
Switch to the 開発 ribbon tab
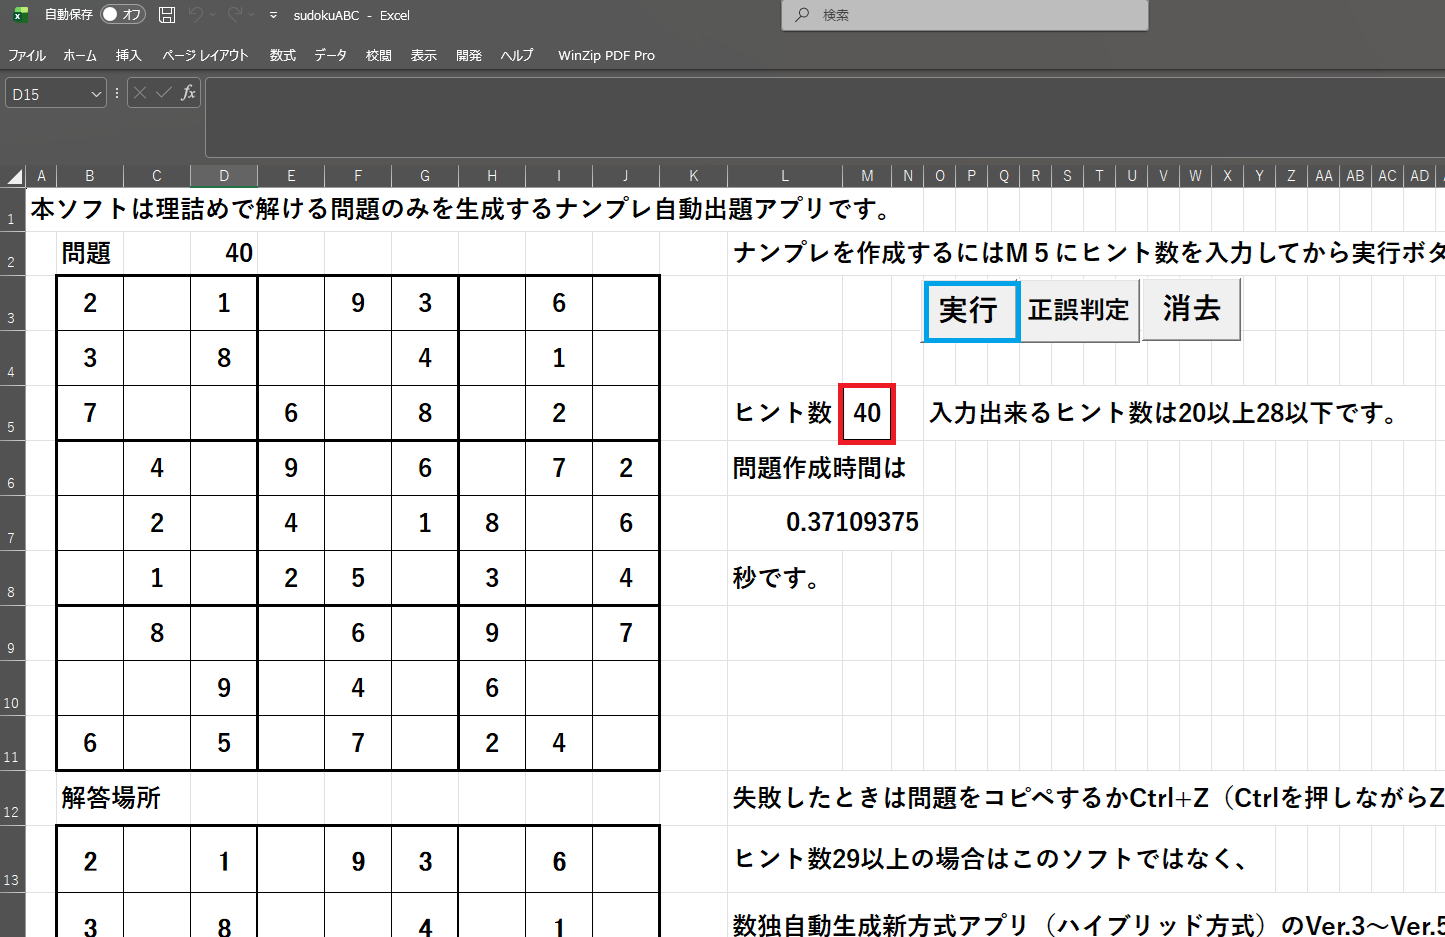pos(468,55)
